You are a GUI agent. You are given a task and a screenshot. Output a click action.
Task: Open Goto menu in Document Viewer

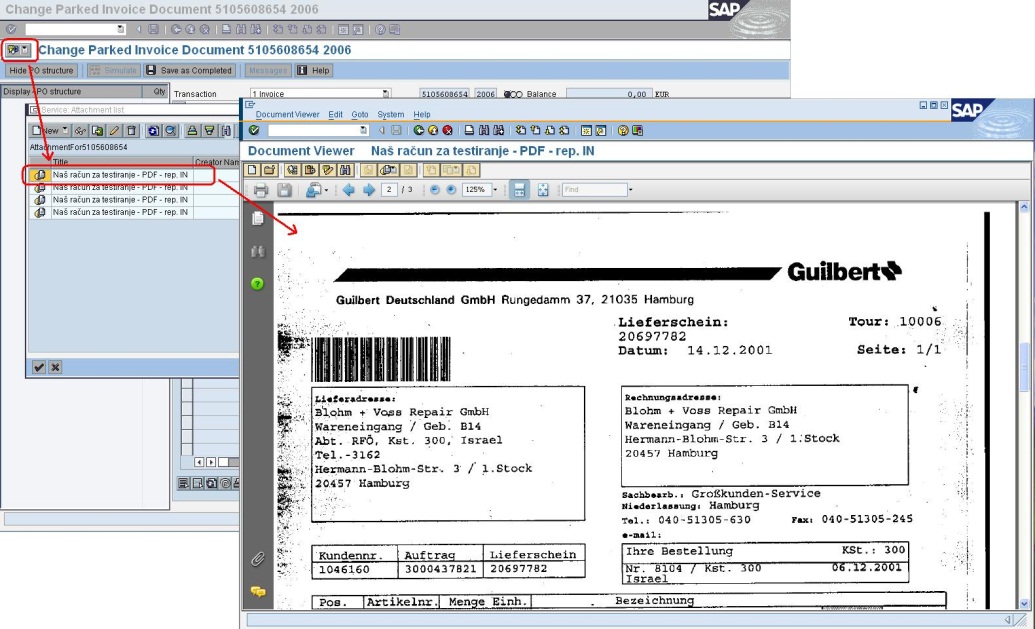[360, 114]
